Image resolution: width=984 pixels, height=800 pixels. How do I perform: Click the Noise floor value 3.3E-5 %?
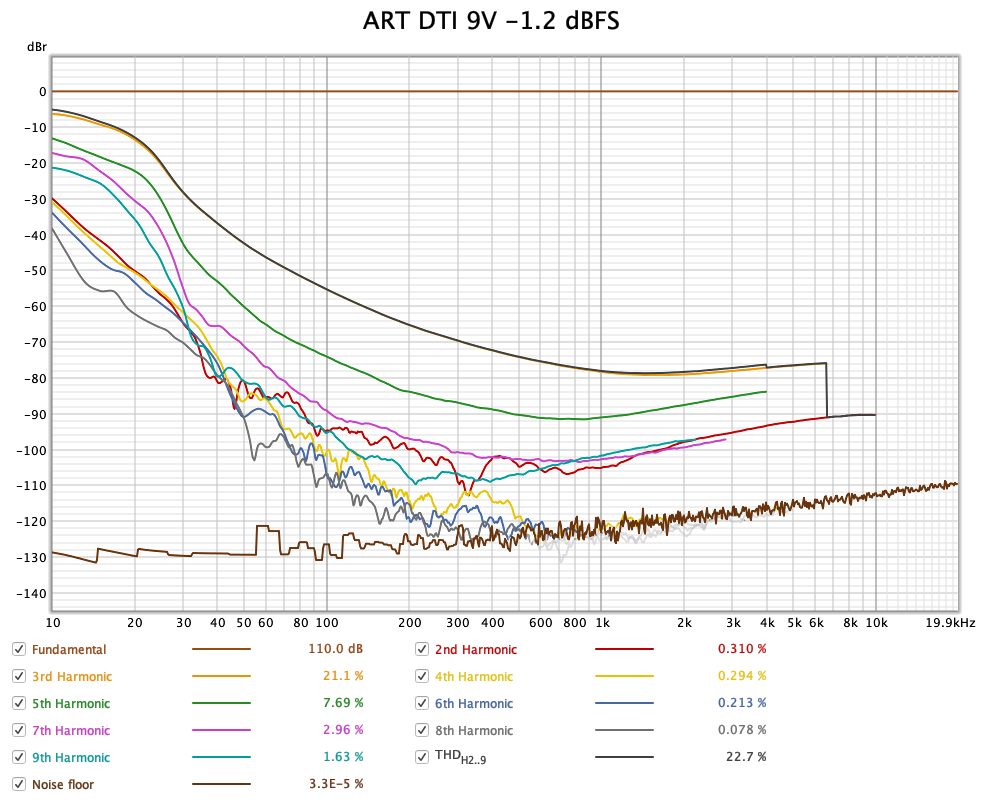pyautogui.click(x=336, y=784)
